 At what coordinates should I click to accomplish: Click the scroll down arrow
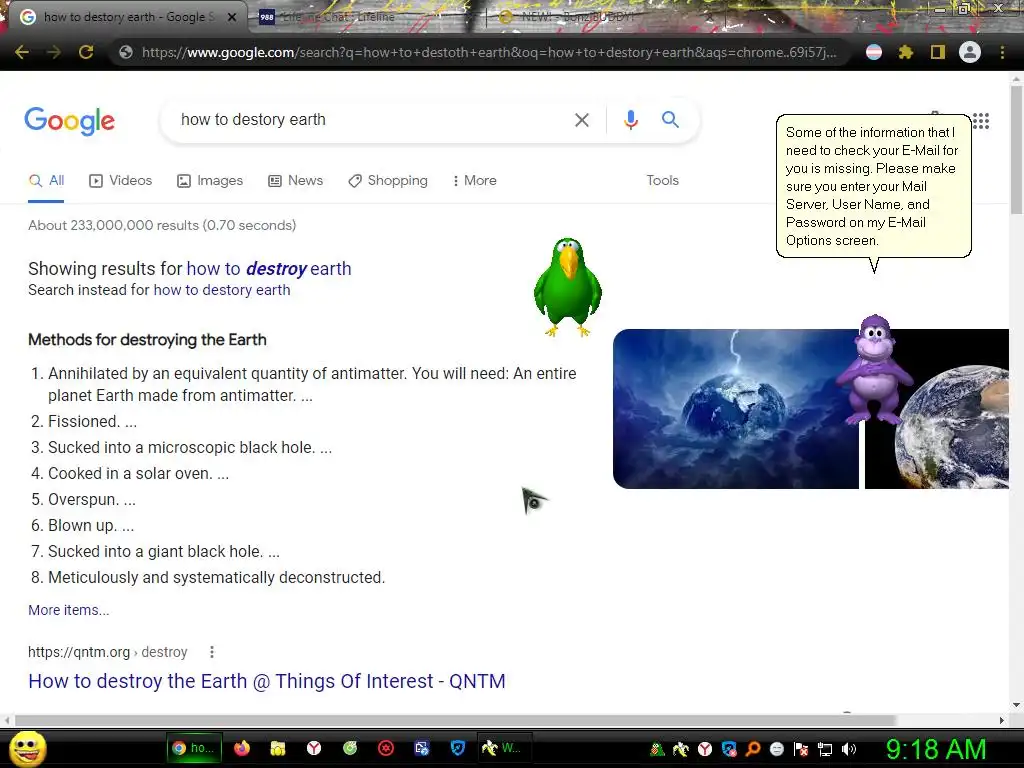1016,705
